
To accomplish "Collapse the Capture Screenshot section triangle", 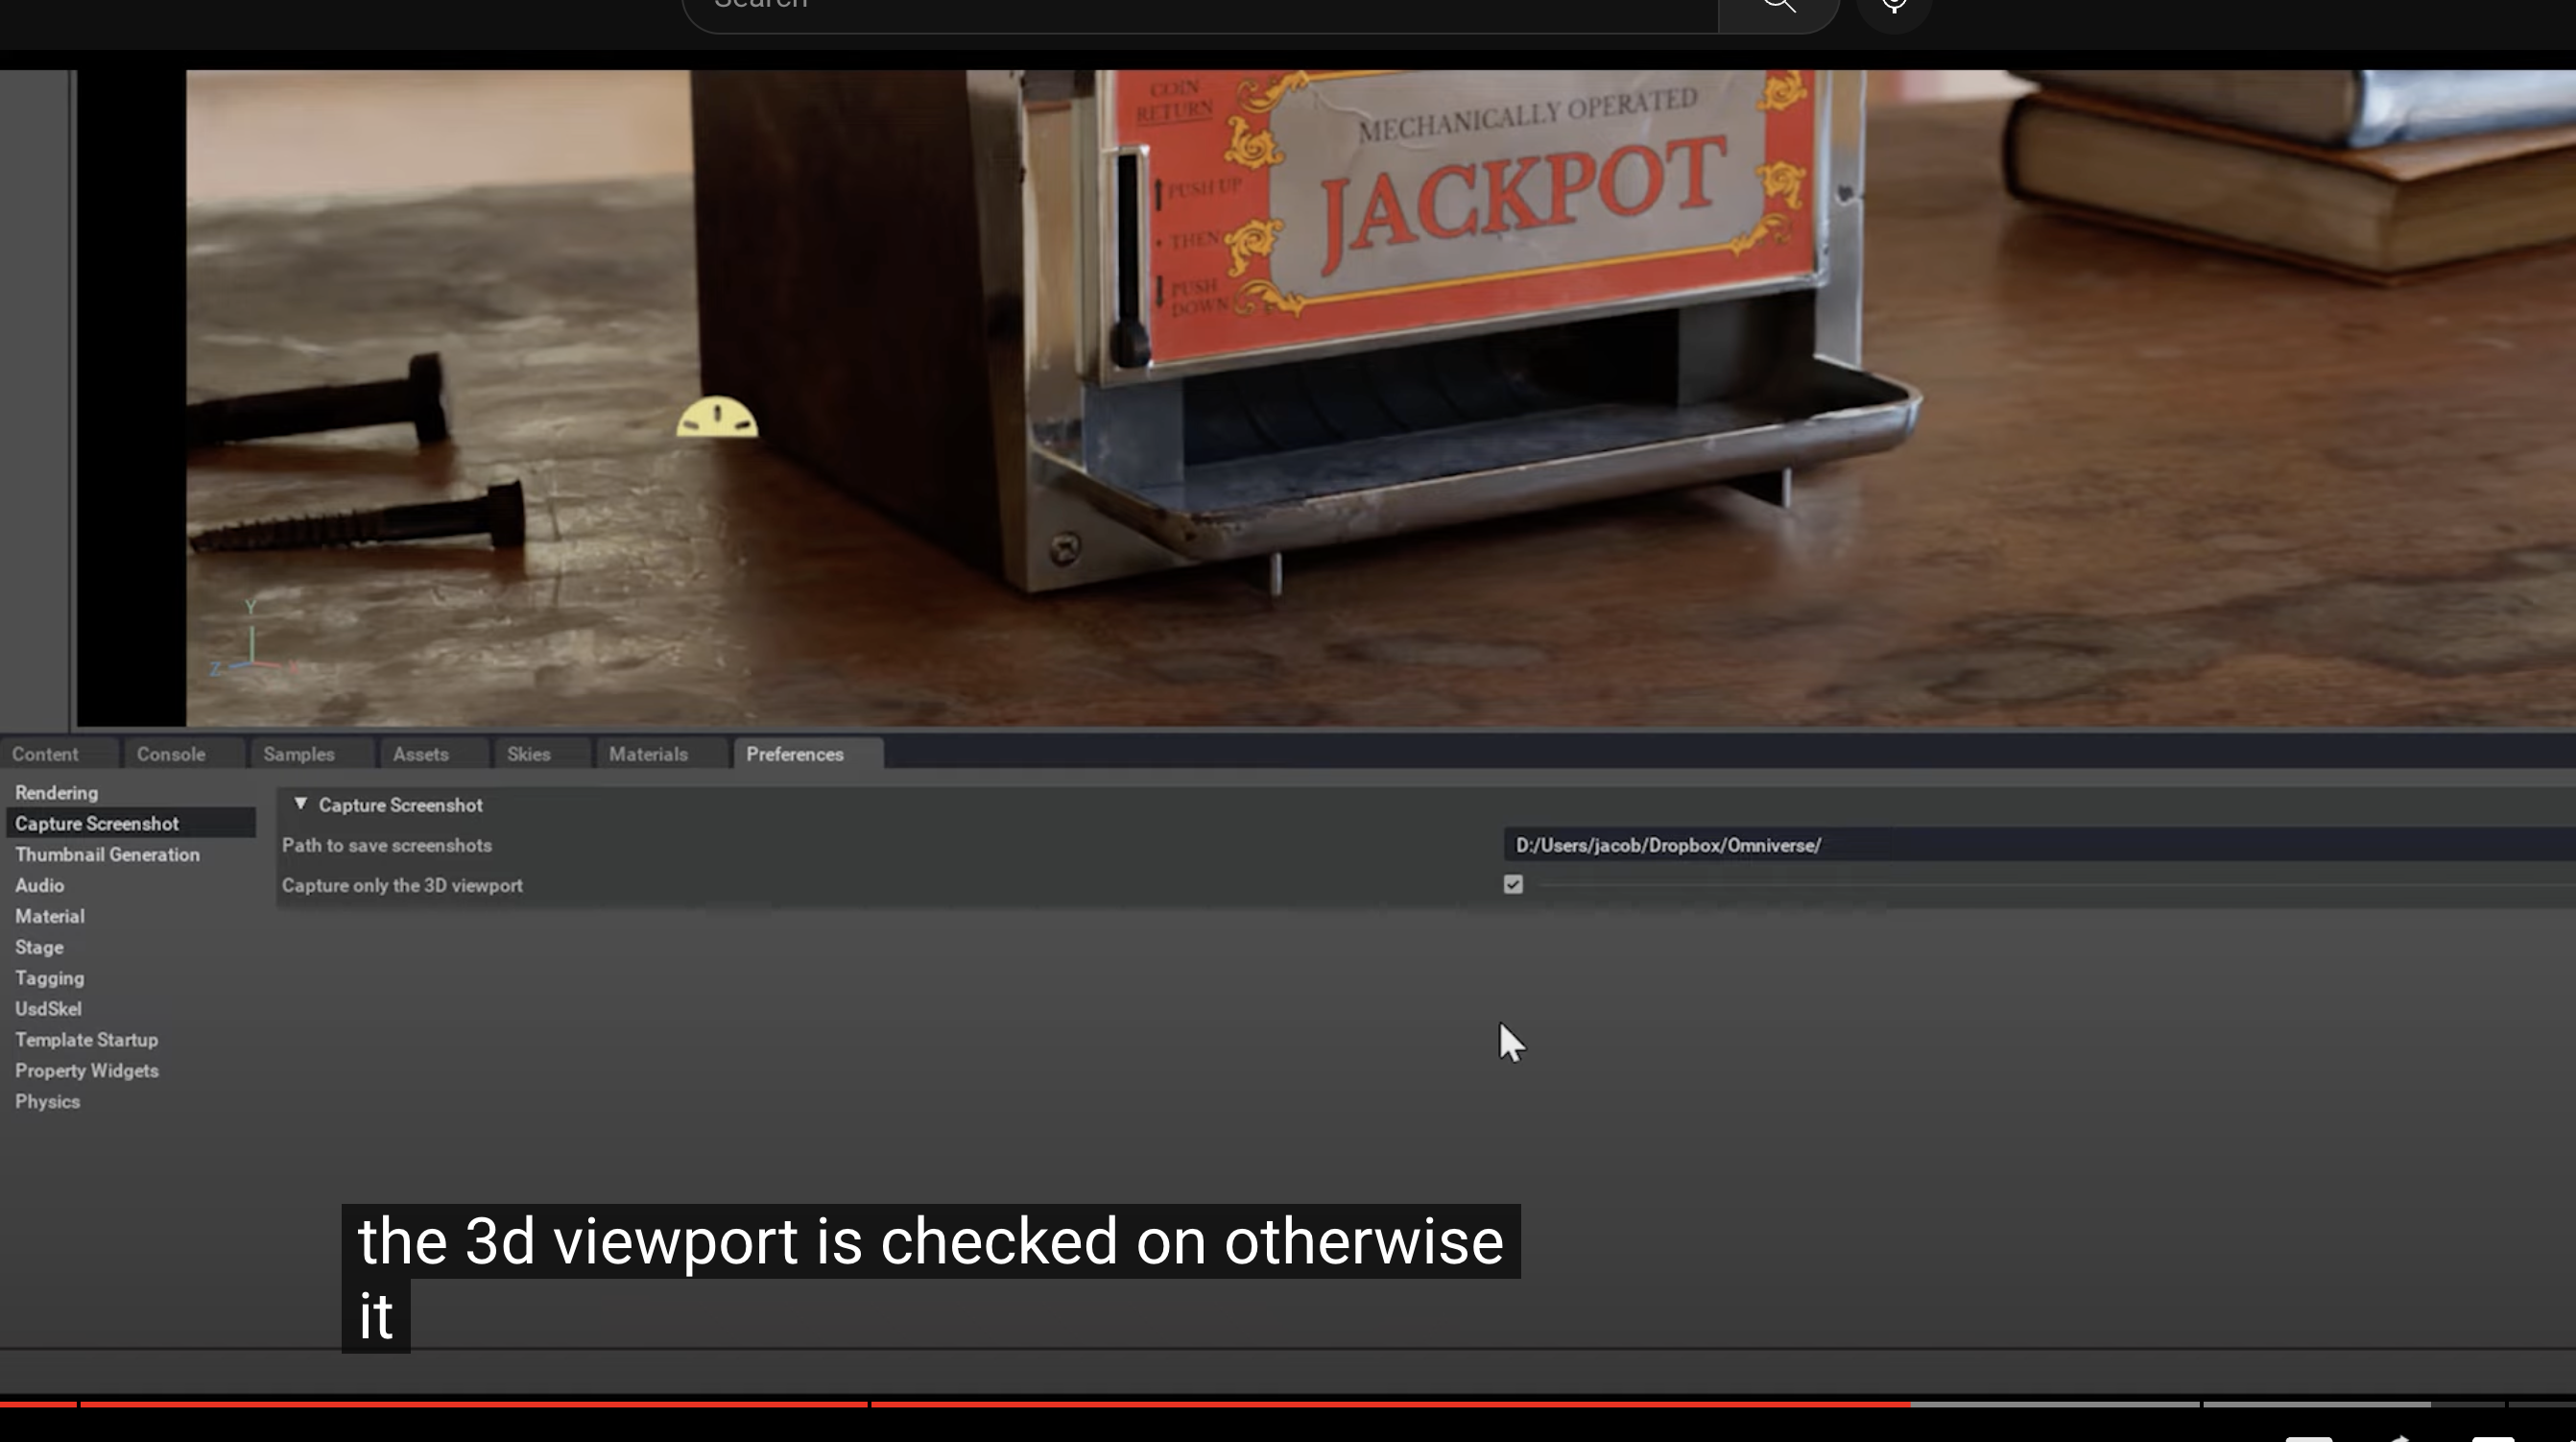I will (x=300, y=804).
